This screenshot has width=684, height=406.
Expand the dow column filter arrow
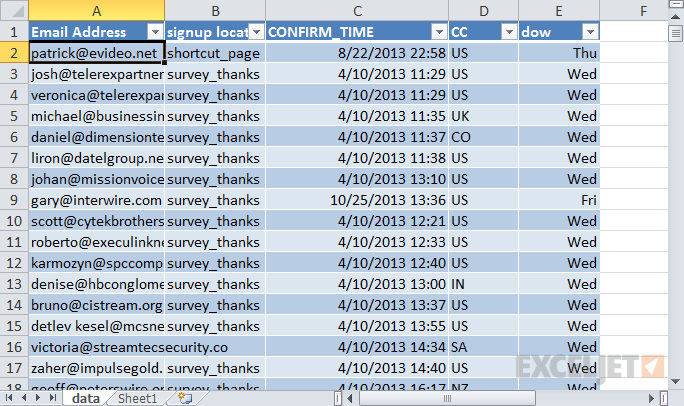(590, 32)
